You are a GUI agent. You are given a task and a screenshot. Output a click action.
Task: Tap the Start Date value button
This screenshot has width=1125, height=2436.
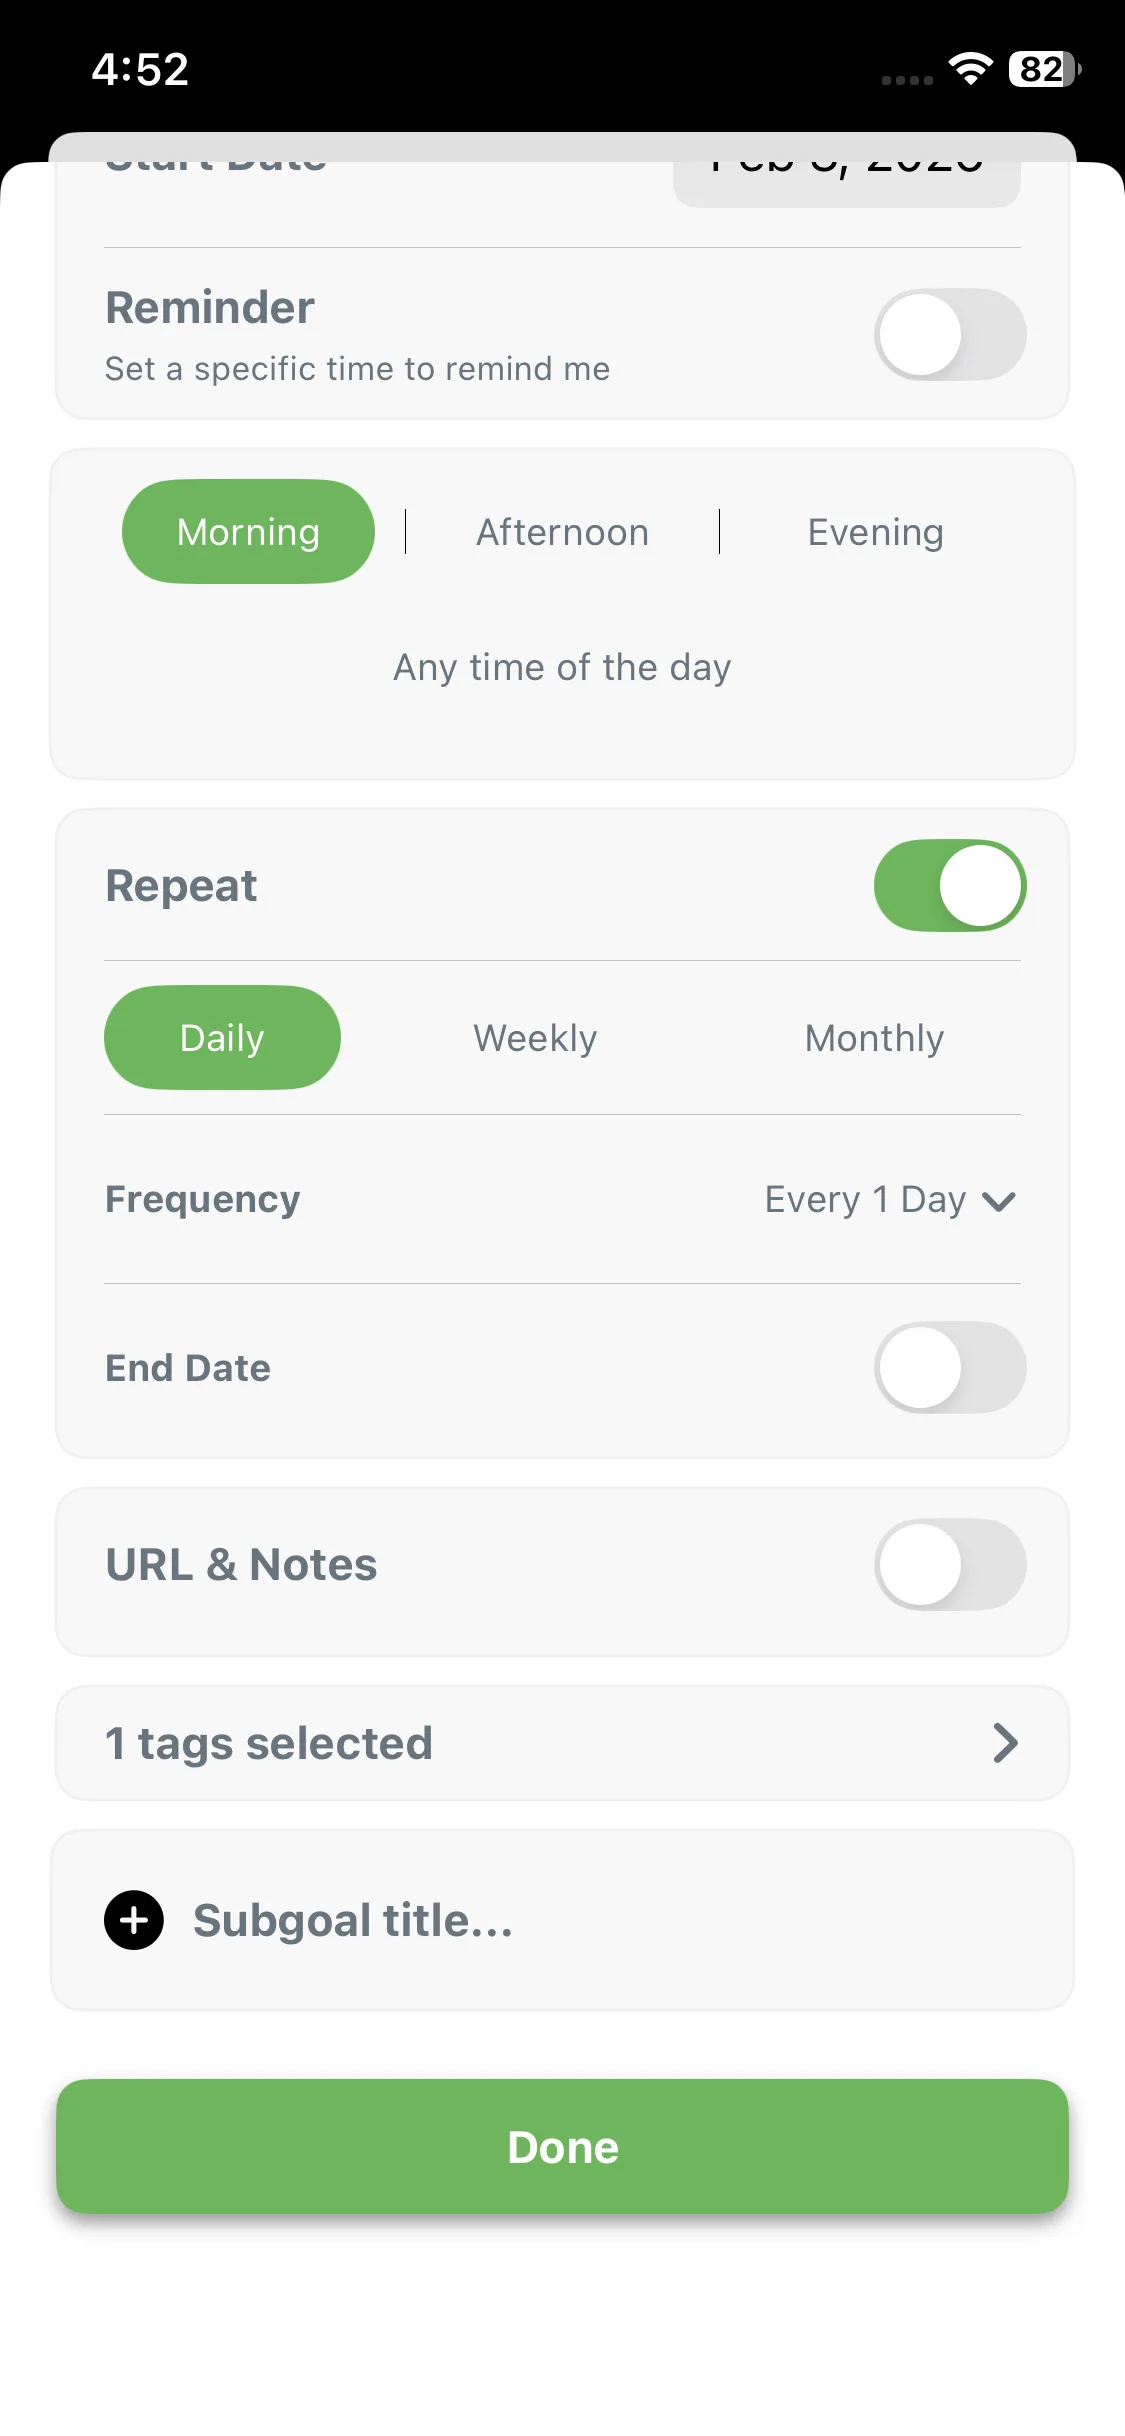click(x=846, y=178)
